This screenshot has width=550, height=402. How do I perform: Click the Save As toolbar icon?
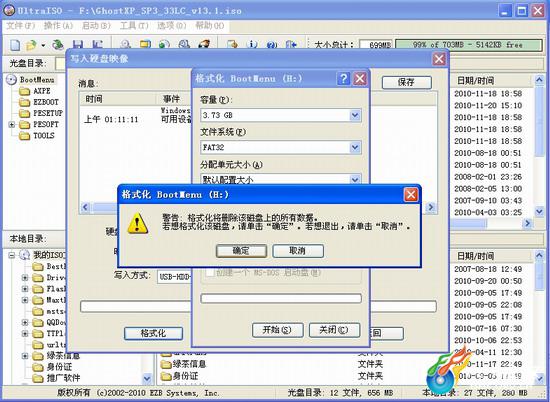click(x=97, y=45)
